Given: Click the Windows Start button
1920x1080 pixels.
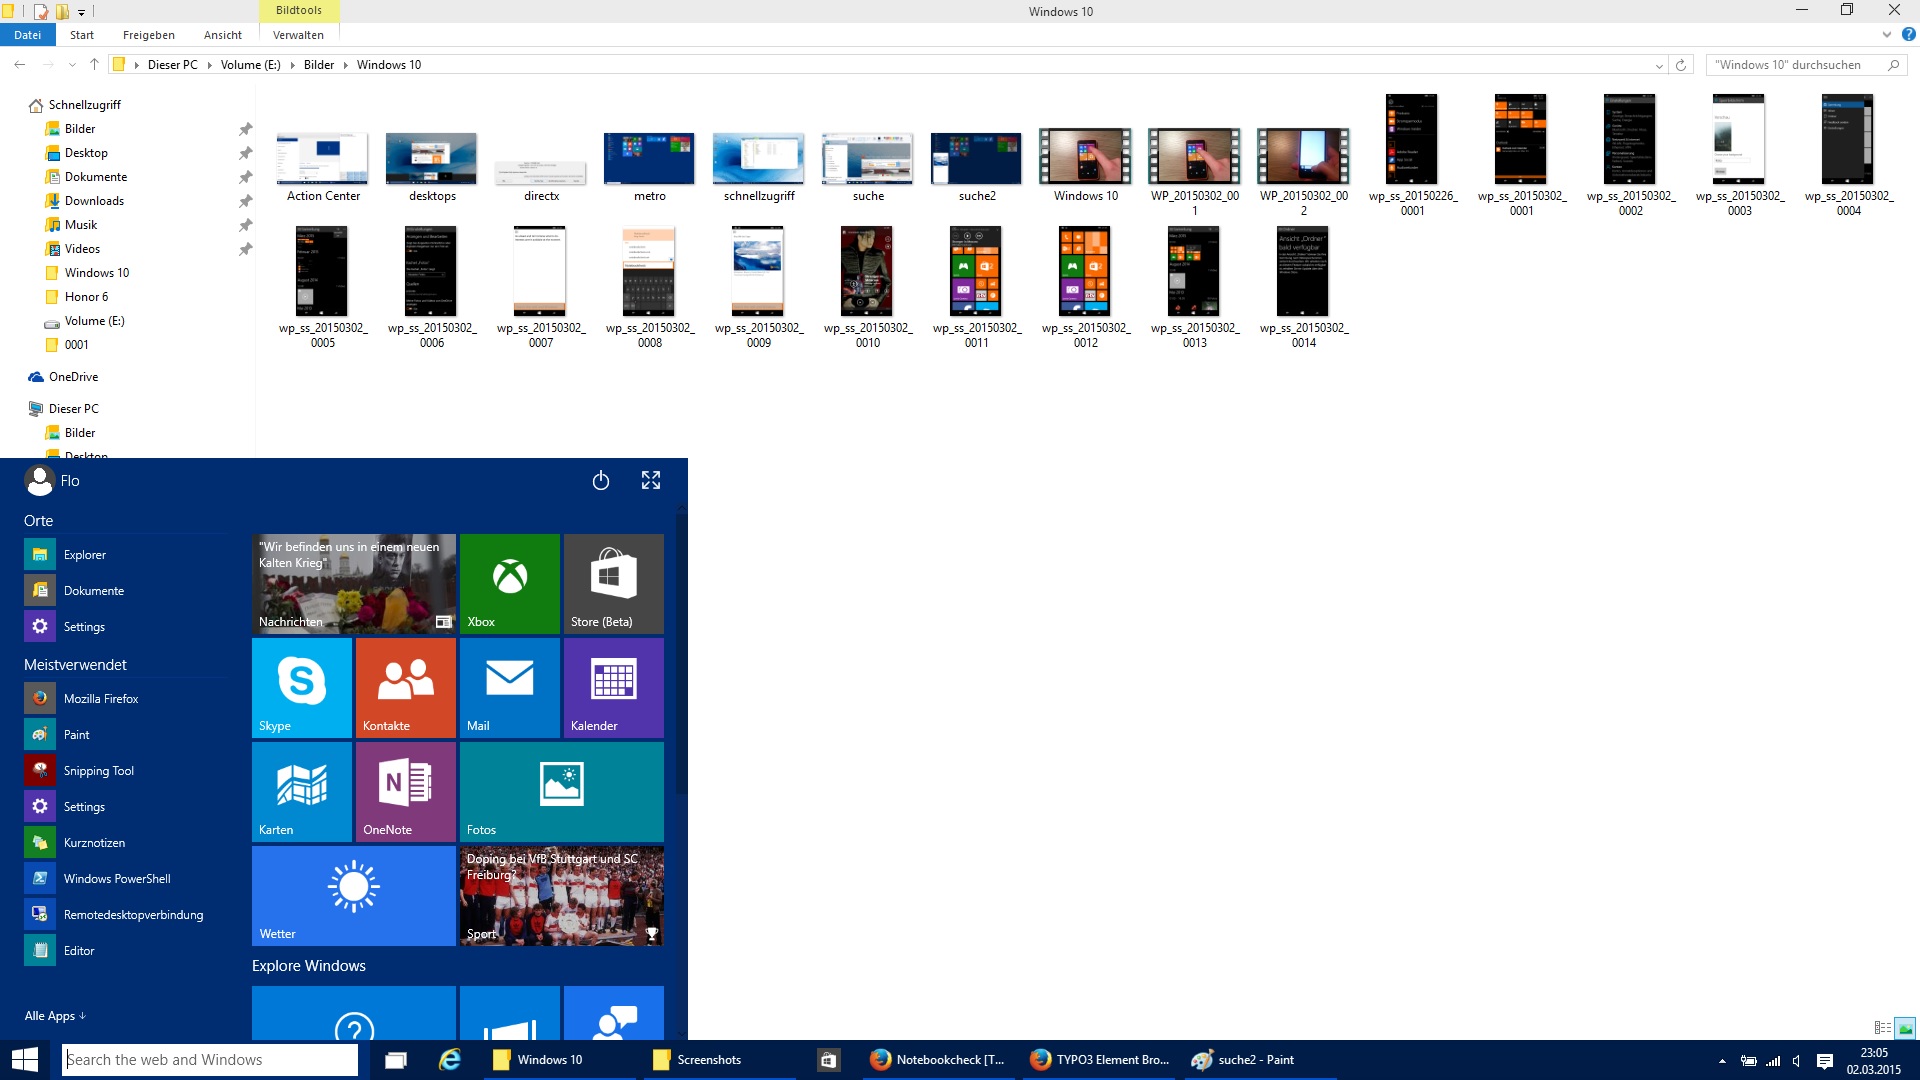Looking at the screenshot, I should [24, 1060].
